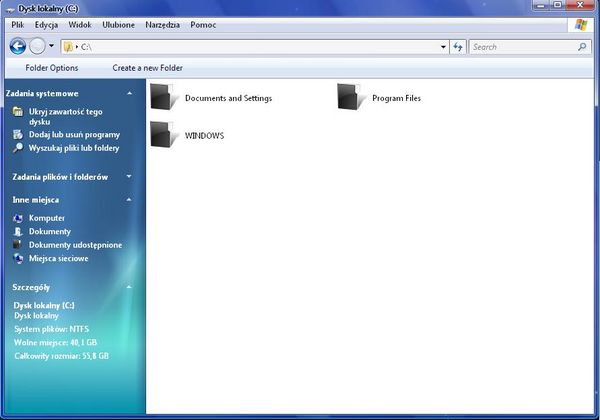
Task: Click the Folder Options toolbar button
Action: point(51,68)
